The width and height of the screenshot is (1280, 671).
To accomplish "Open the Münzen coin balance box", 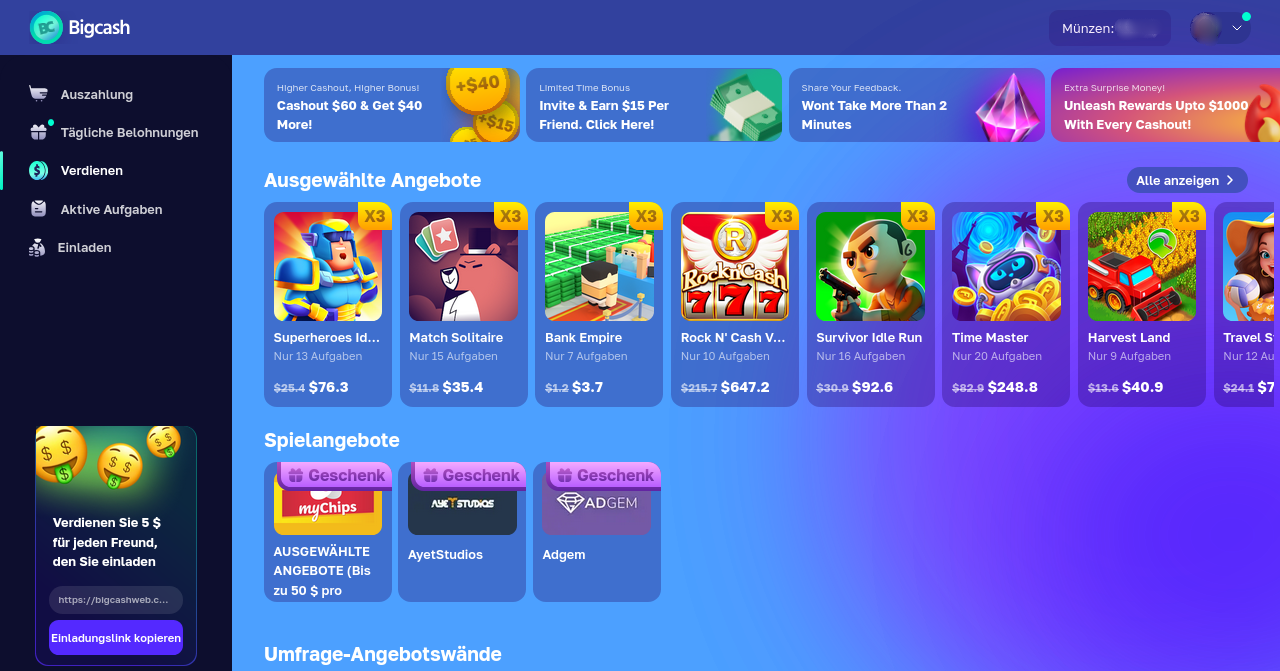I will (1110, 28).
